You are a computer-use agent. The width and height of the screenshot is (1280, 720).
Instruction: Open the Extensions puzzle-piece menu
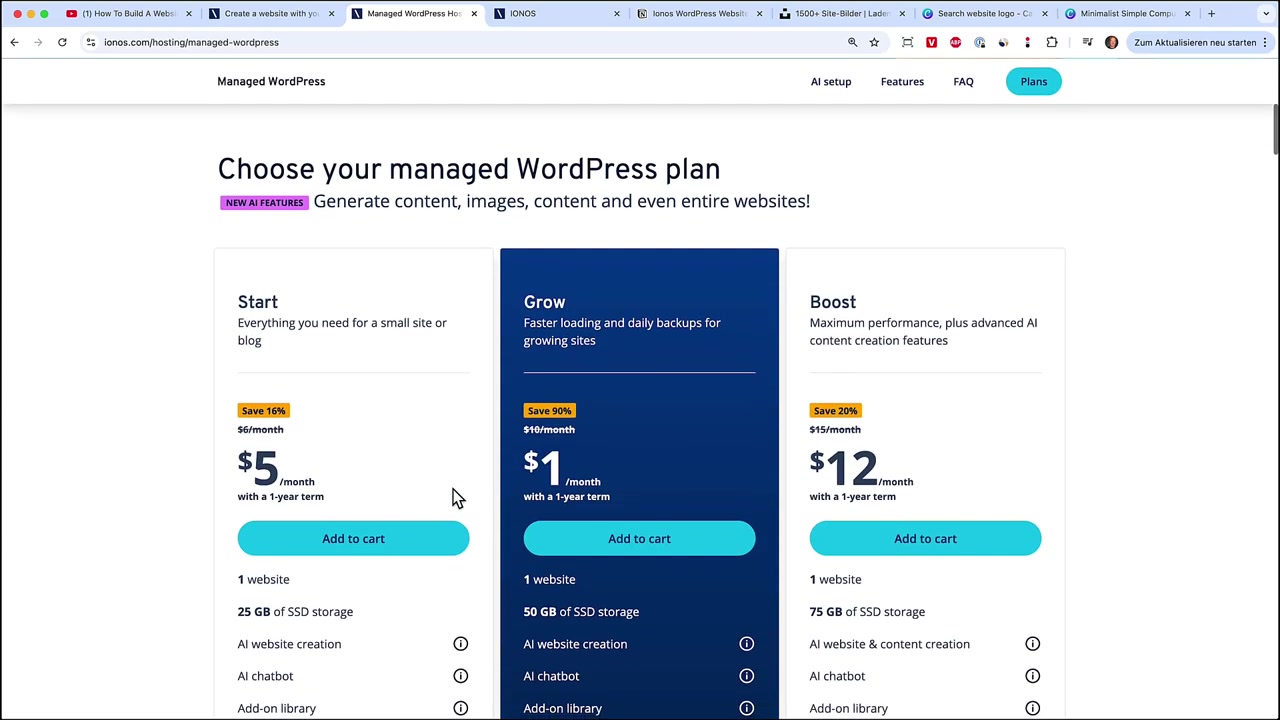[x=1051, y=42]
